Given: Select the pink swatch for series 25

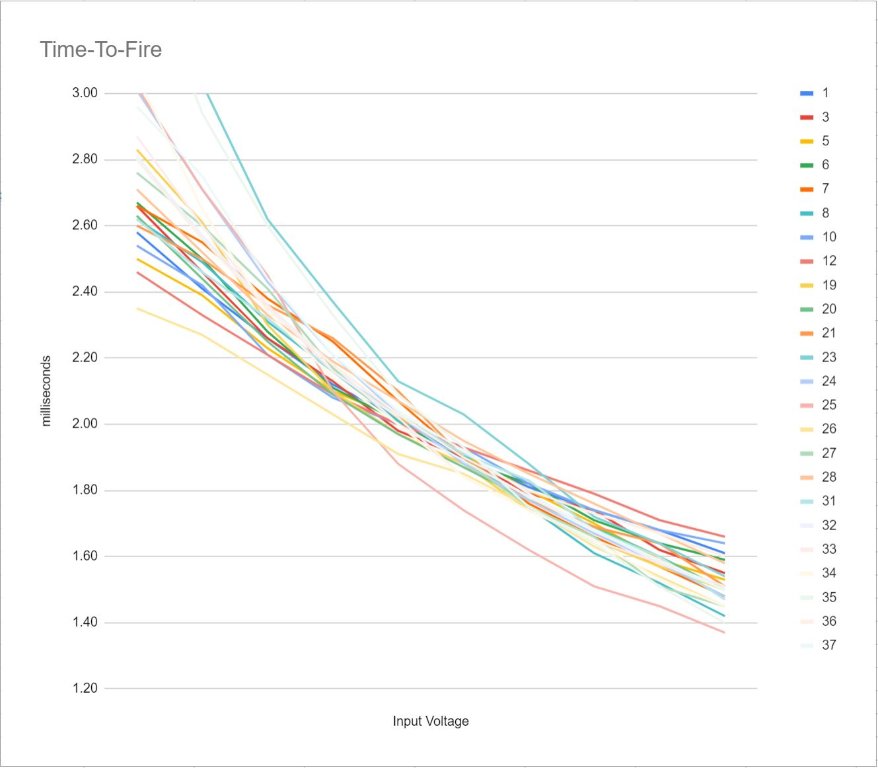Looking at the screenshot, I should tap(806, 405).
